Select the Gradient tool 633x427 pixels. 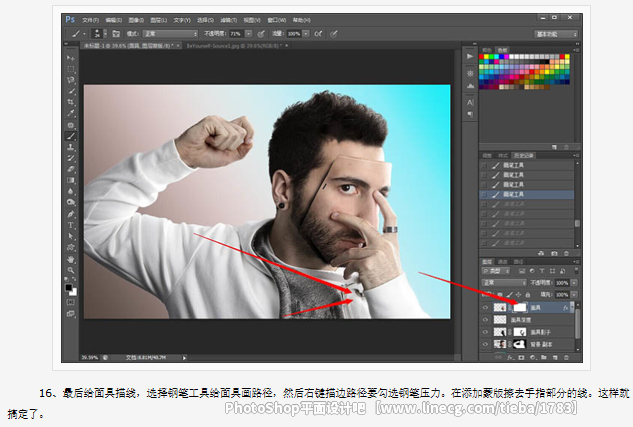pyautogui.click(x=71, y=180)
